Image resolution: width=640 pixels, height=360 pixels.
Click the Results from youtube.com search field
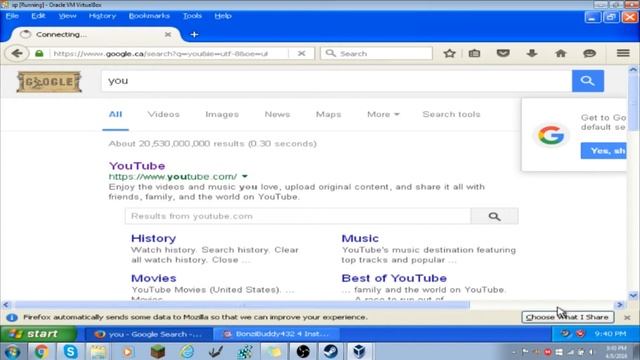(x=298, y=216)
